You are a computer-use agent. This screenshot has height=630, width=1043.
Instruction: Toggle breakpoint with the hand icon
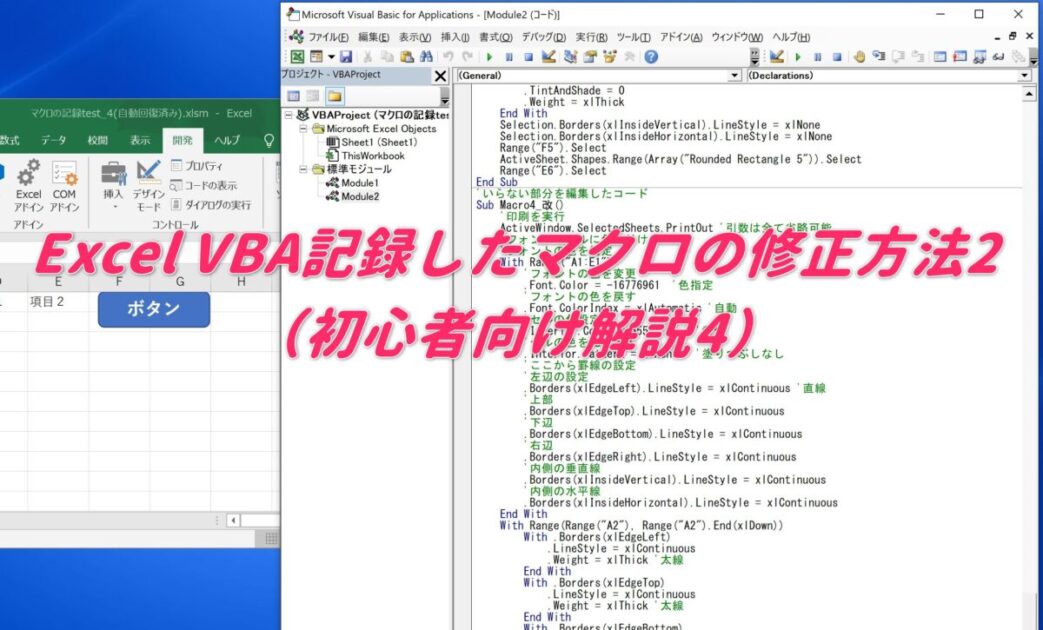[x=859, y=57]
